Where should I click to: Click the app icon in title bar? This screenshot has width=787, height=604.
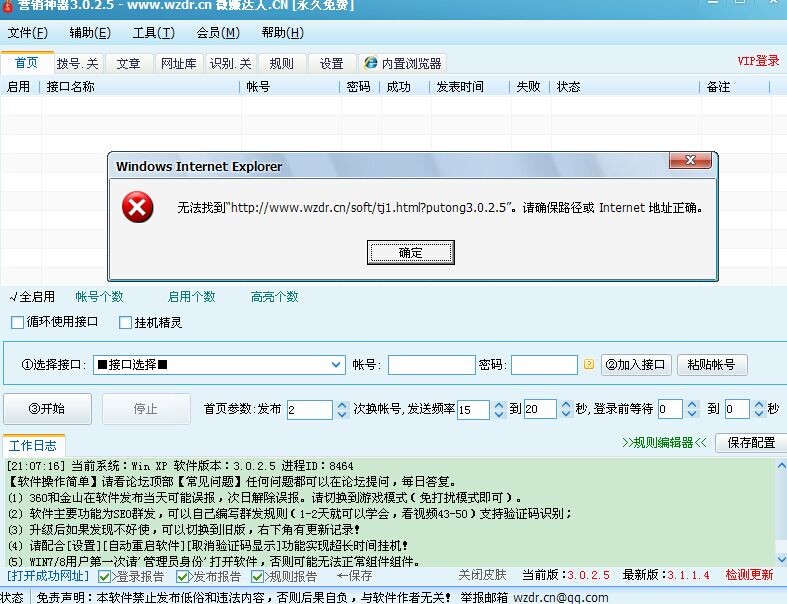[x=7, y=5]
